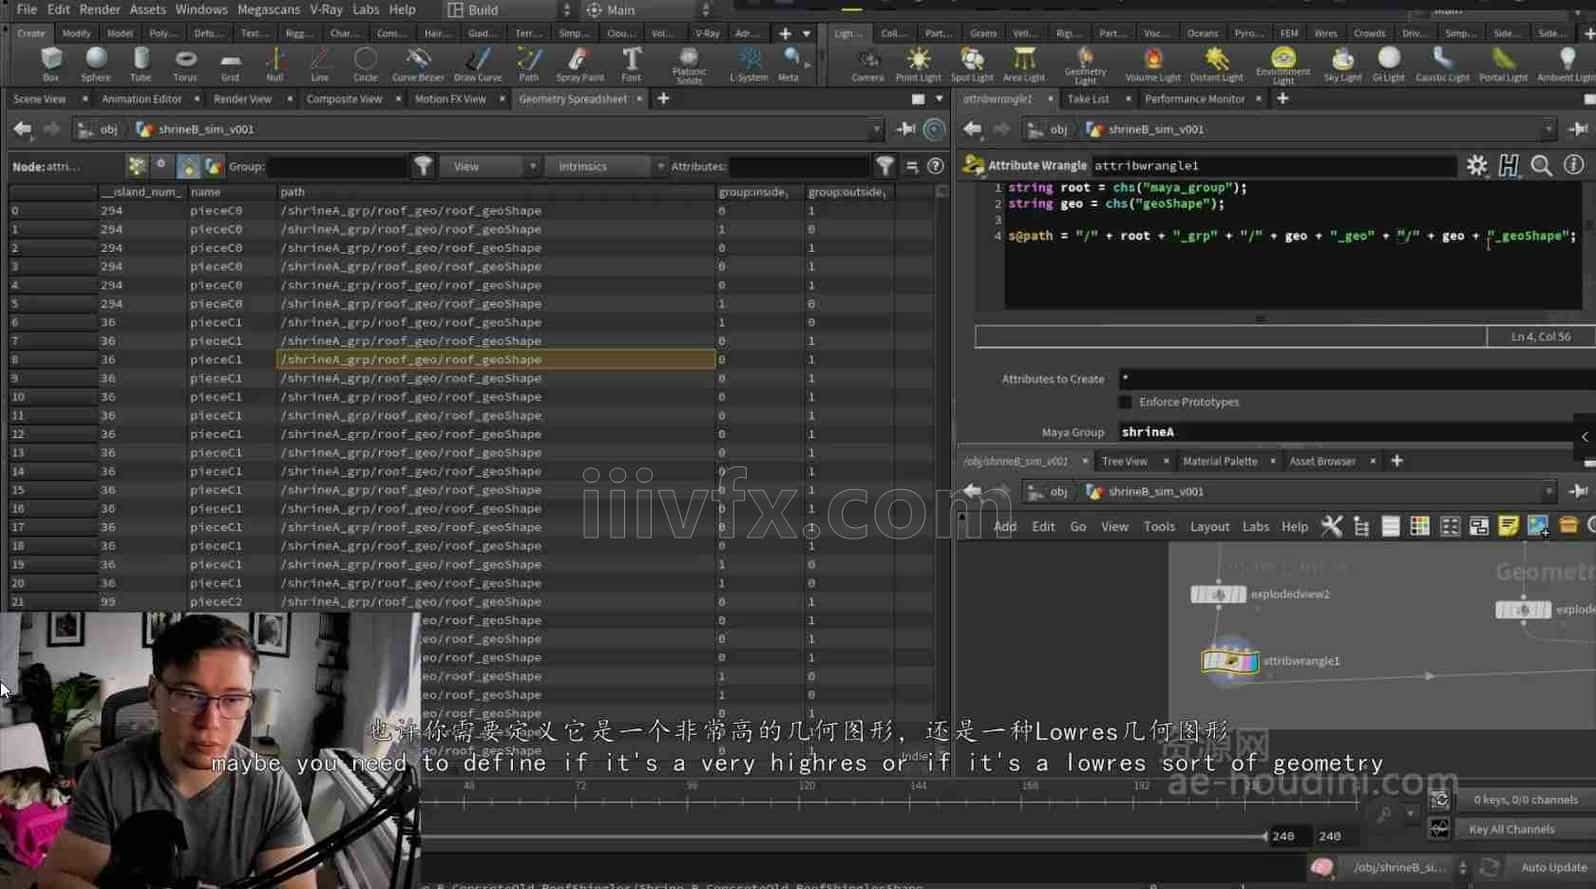Select the Platonic Solids tool
This screenshot has width=1596, height=889.
pos(688,66)
